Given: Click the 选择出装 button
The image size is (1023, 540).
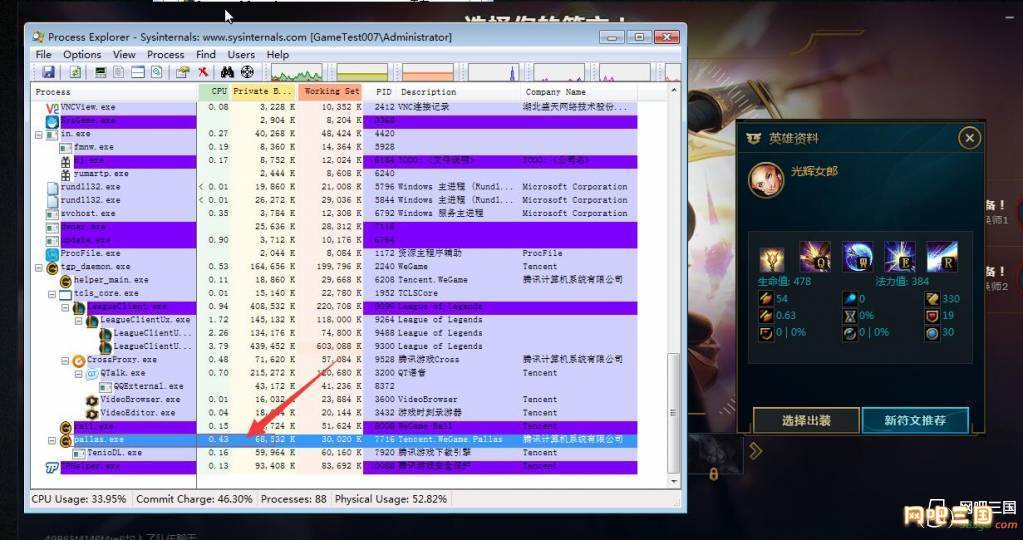Looking at the screenshot, I should click(806, 421).
